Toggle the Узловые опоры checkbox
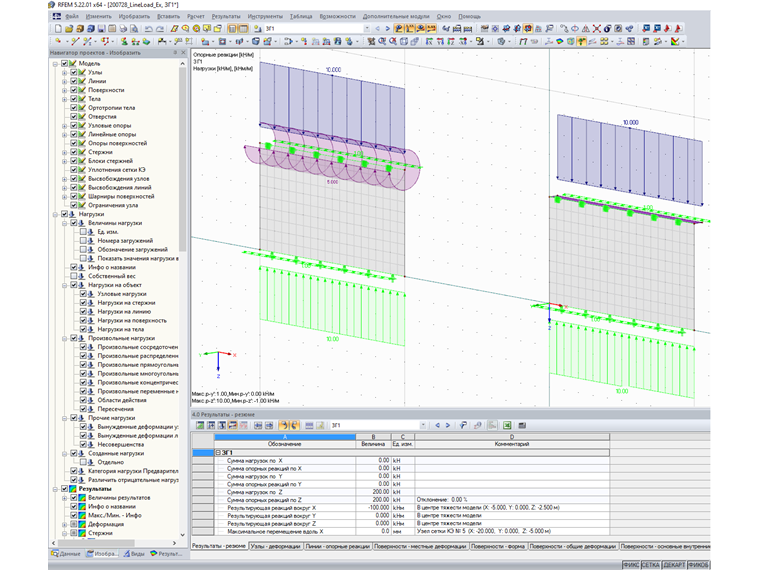The image size is (760, 570). (74, 125)
